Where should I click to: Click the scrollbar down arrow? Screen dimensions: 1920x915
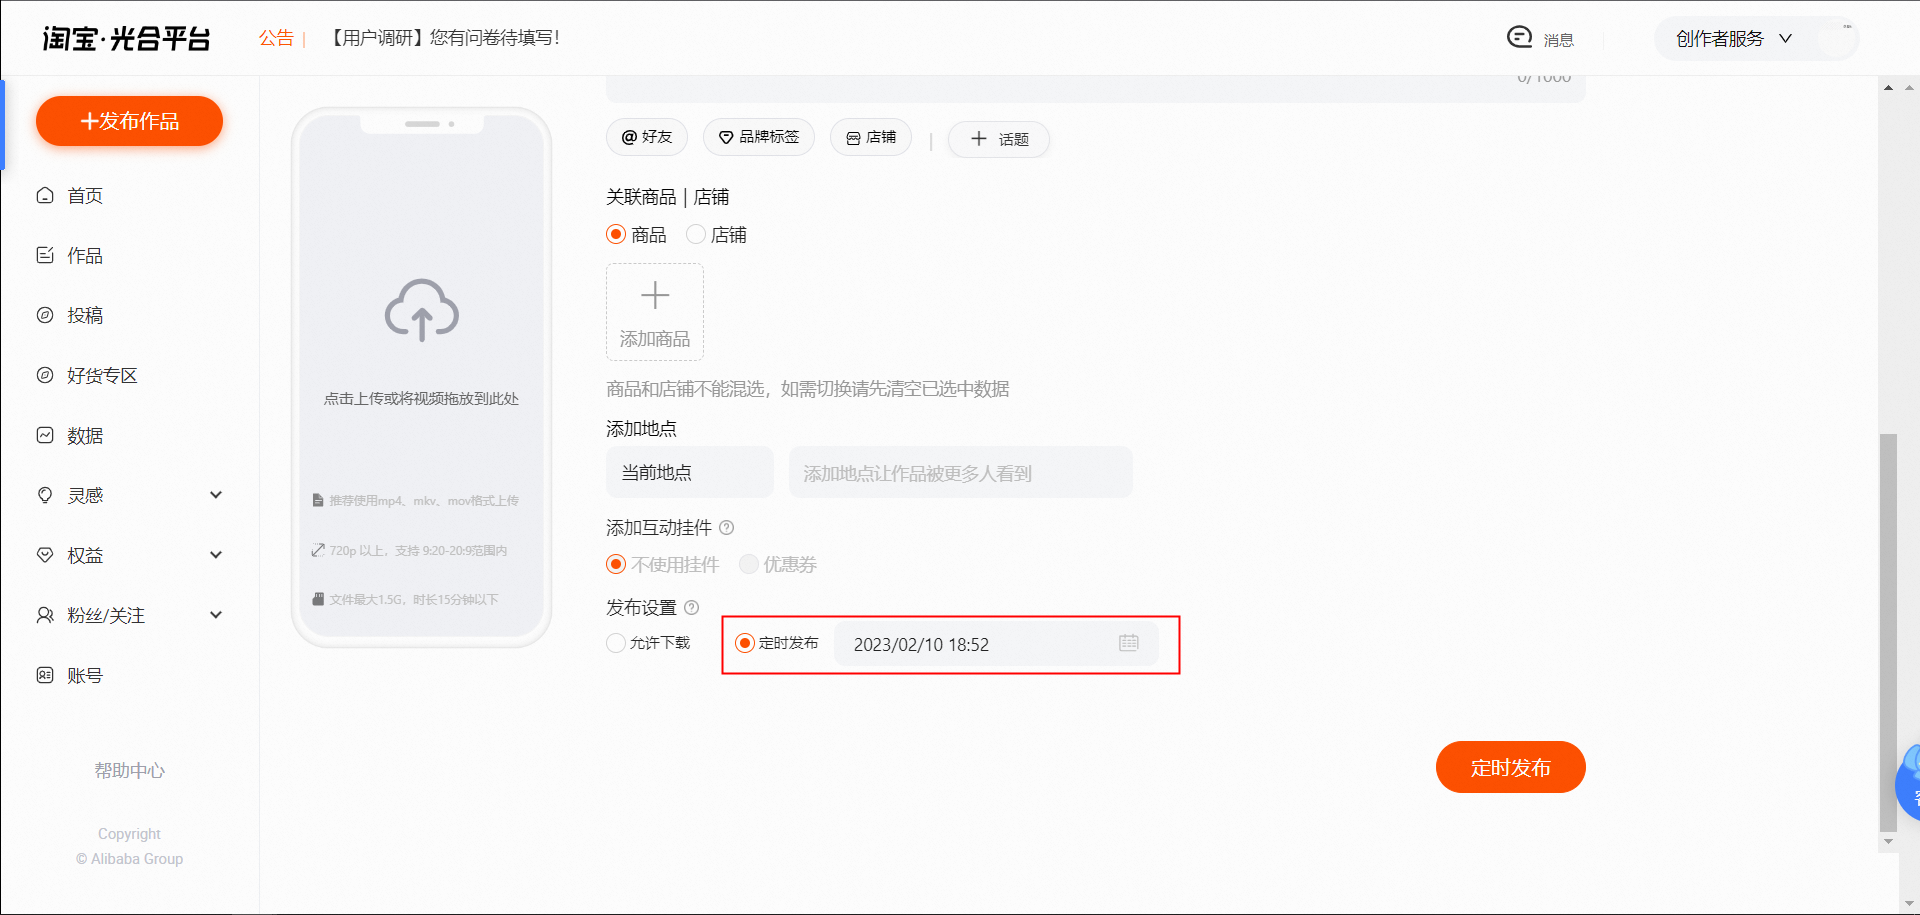(1888, 842)
